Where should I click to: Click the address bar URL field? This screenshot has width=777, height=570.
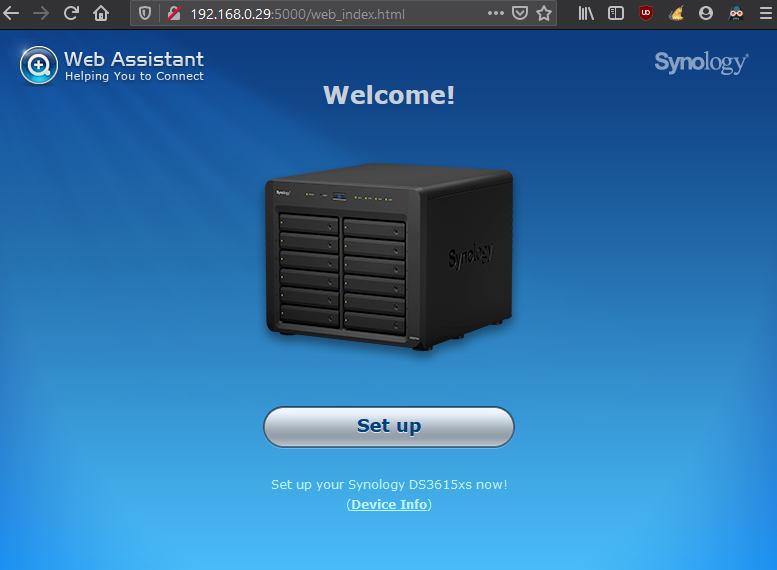click(330, 13)
